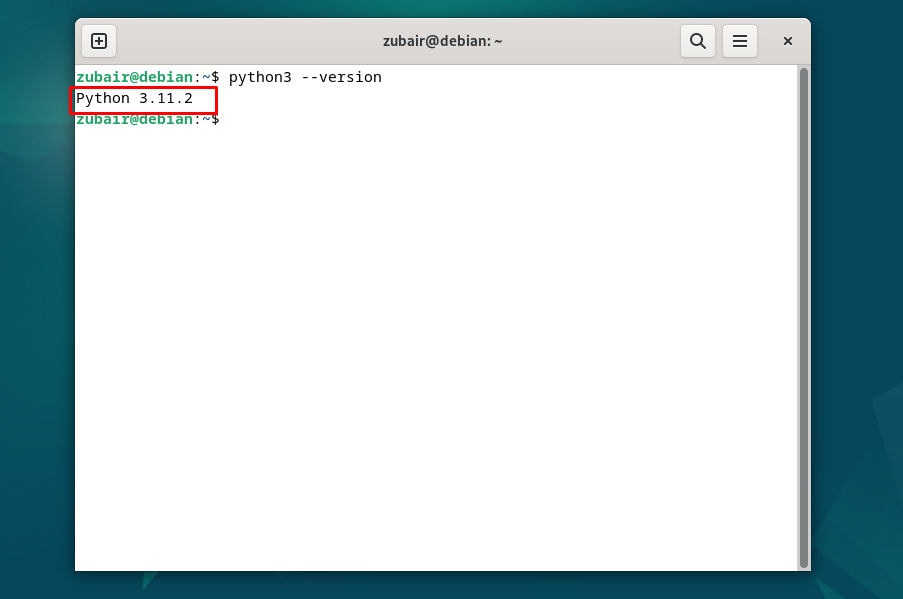Close the terminal window
Viewport: 903px width, 599px height.
pyautogui.click(x=788, y=41)
